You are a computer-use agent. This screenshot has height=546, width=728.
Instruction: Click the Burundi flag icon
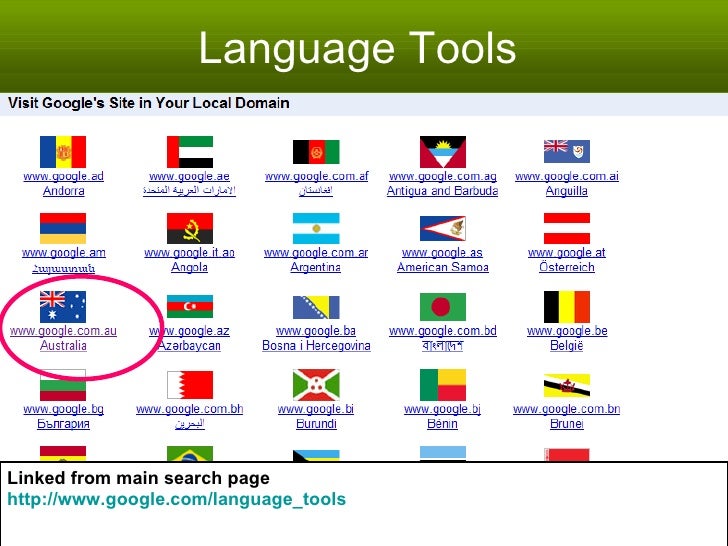(x=316, y=385)
